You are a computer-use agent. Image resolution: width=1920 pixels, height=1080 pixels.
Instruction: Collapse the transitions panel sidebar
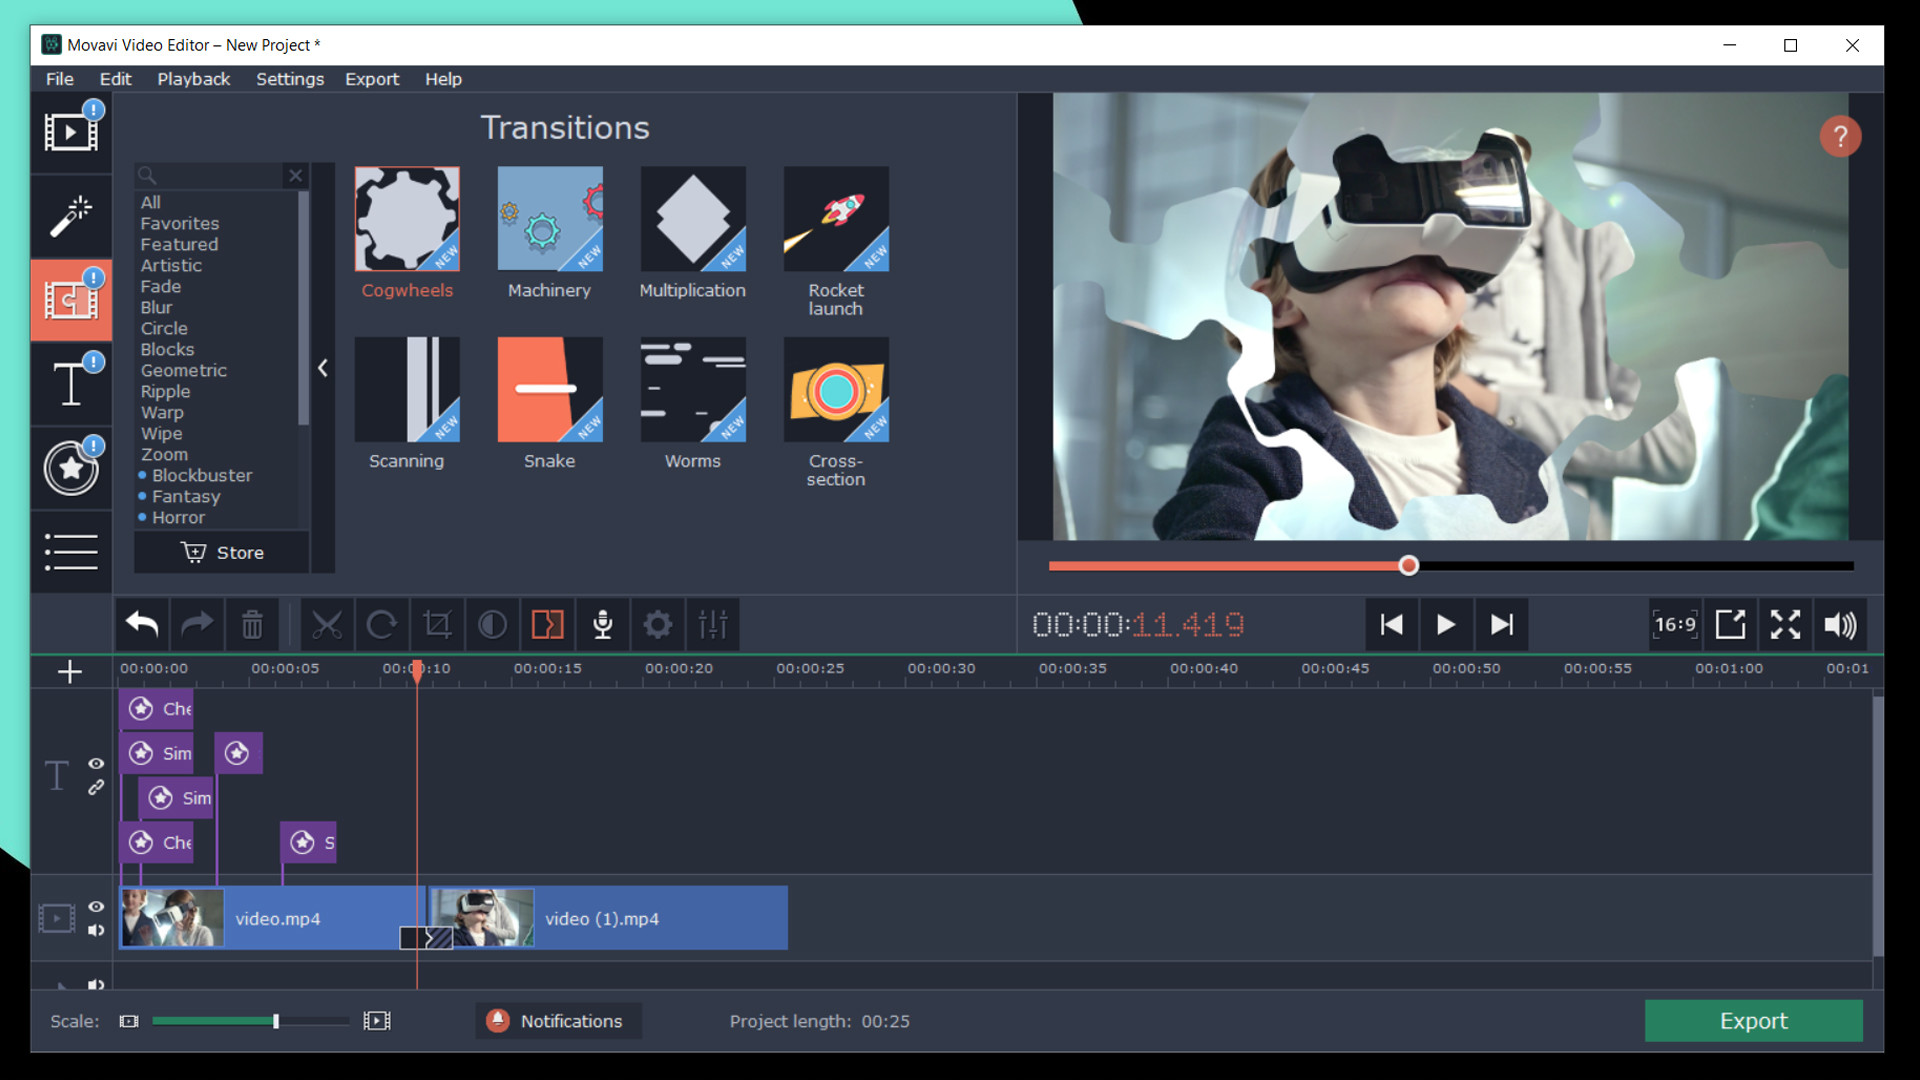322,367
